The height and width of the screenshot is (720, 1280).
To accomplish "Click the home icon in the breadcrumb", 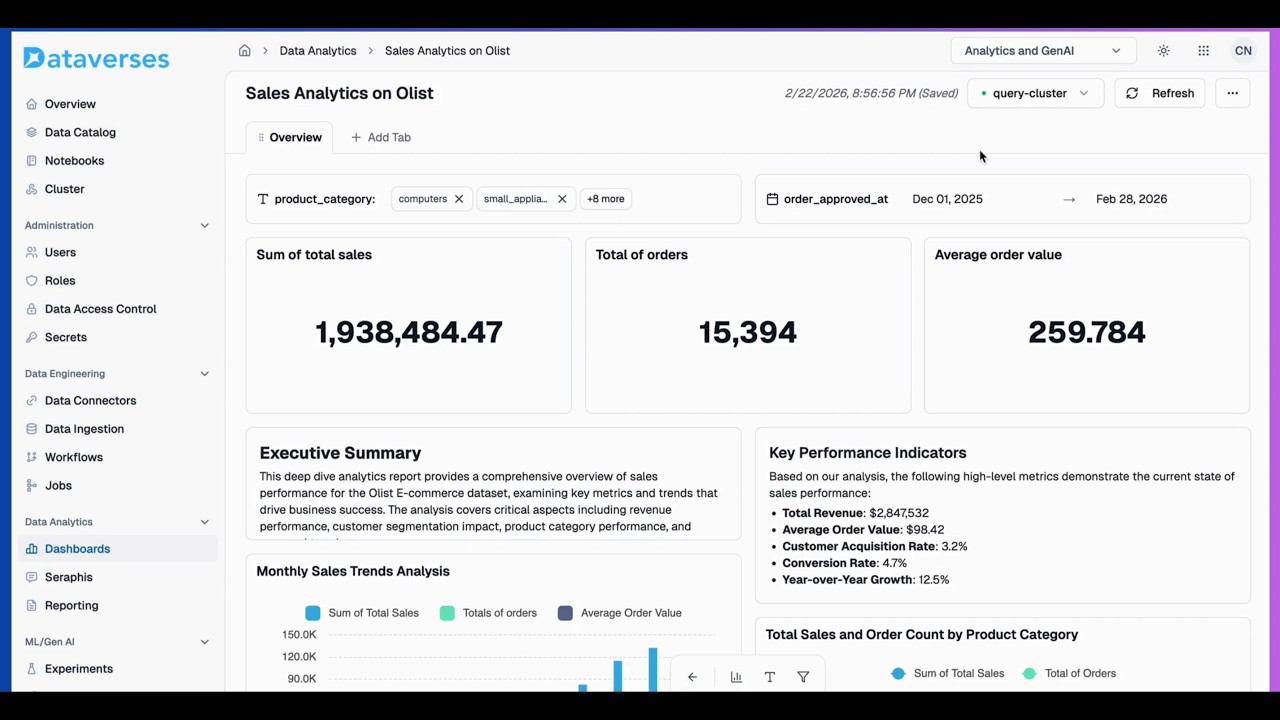I will [x=244, y=50].
